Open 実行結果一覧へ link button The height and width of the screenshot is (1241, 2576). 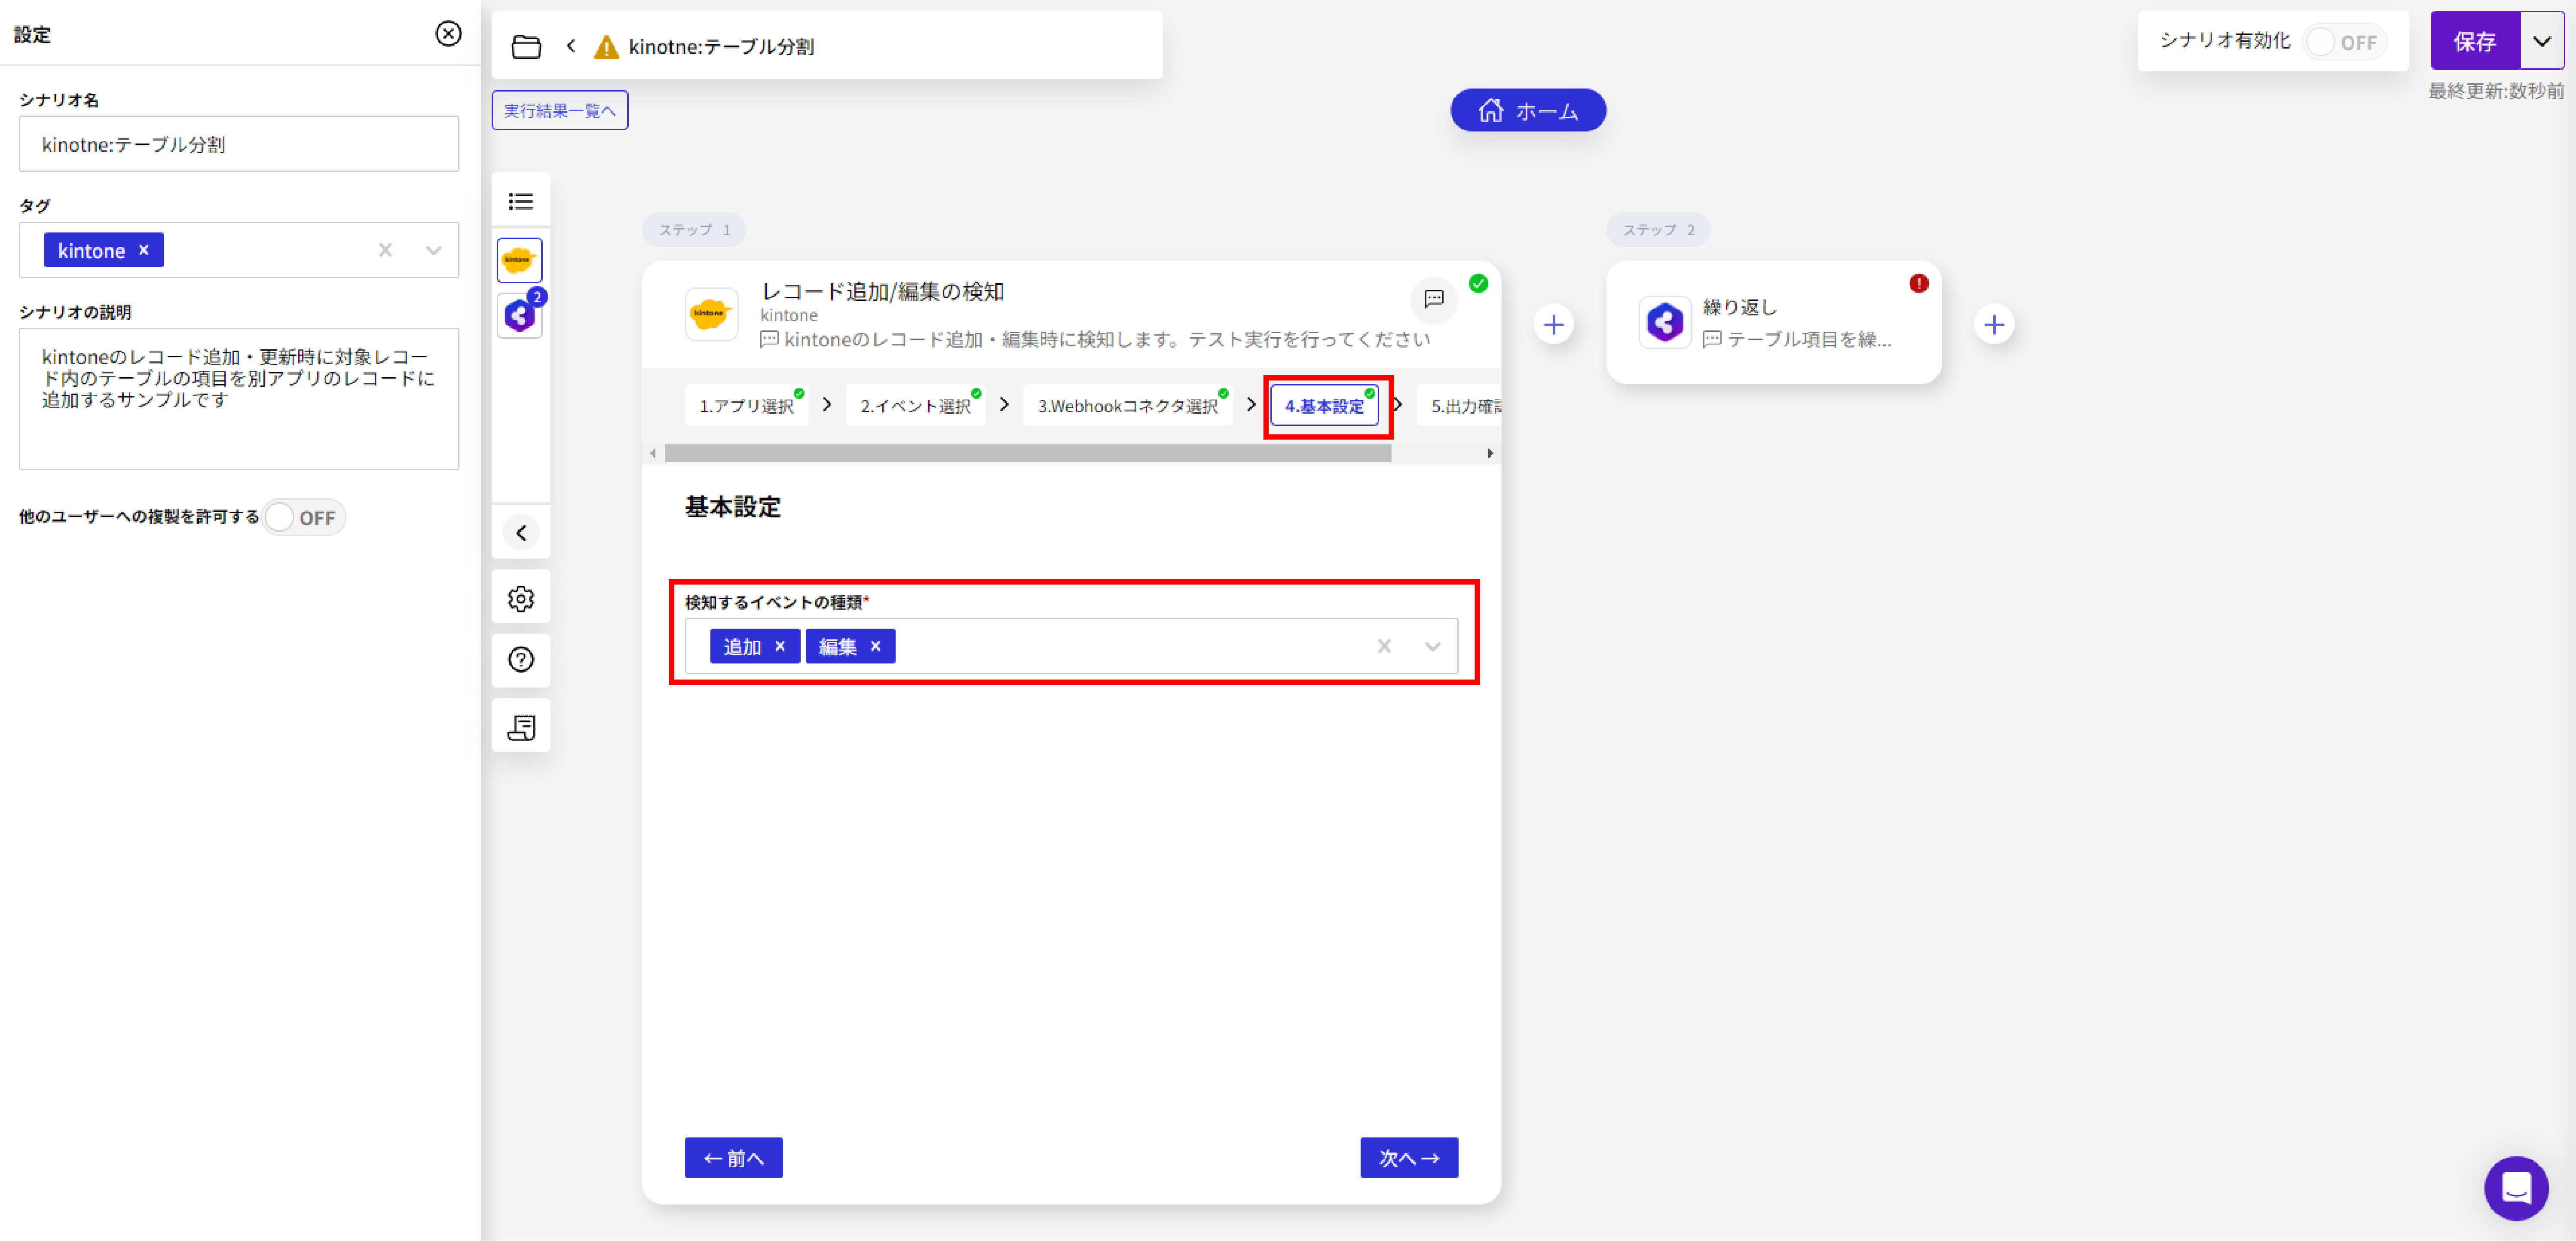(x=559, y=110)
